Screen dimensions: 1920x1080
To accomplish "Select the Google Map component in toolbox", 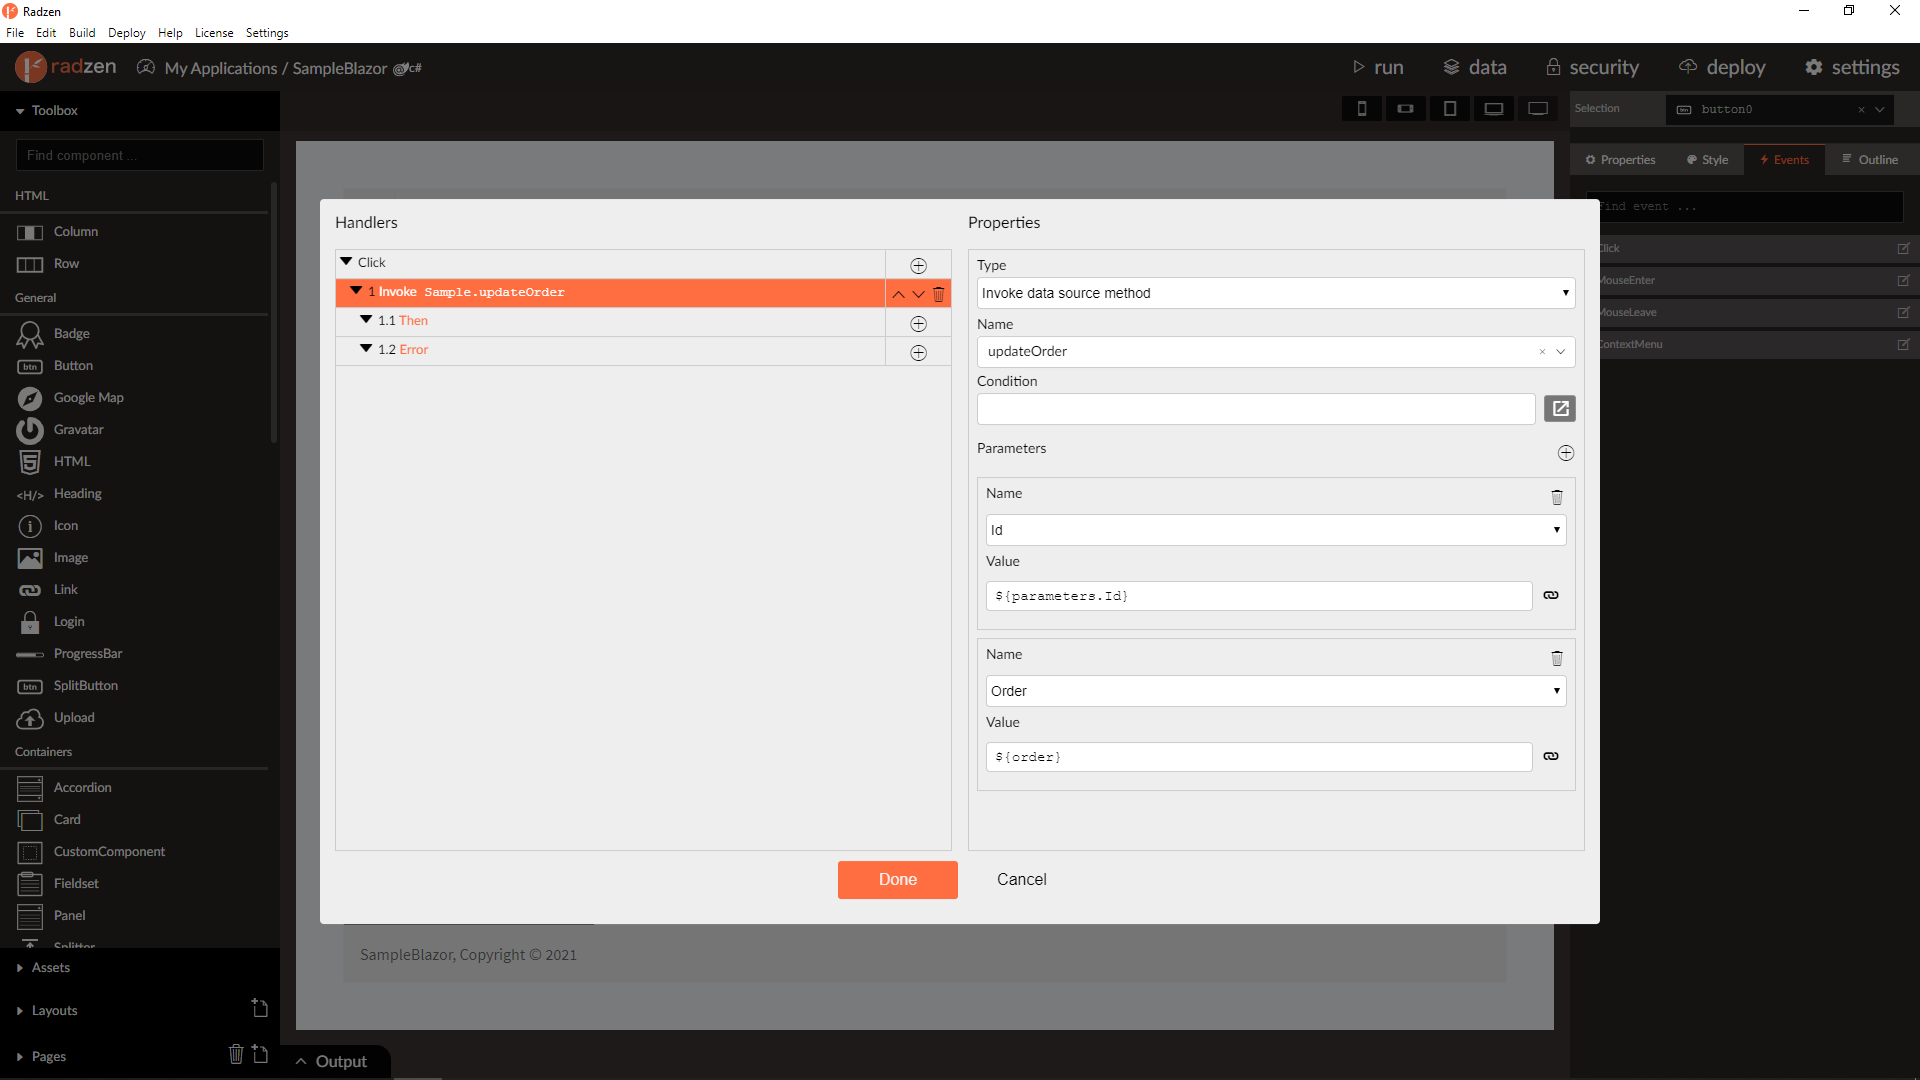I will coord(86,397).
